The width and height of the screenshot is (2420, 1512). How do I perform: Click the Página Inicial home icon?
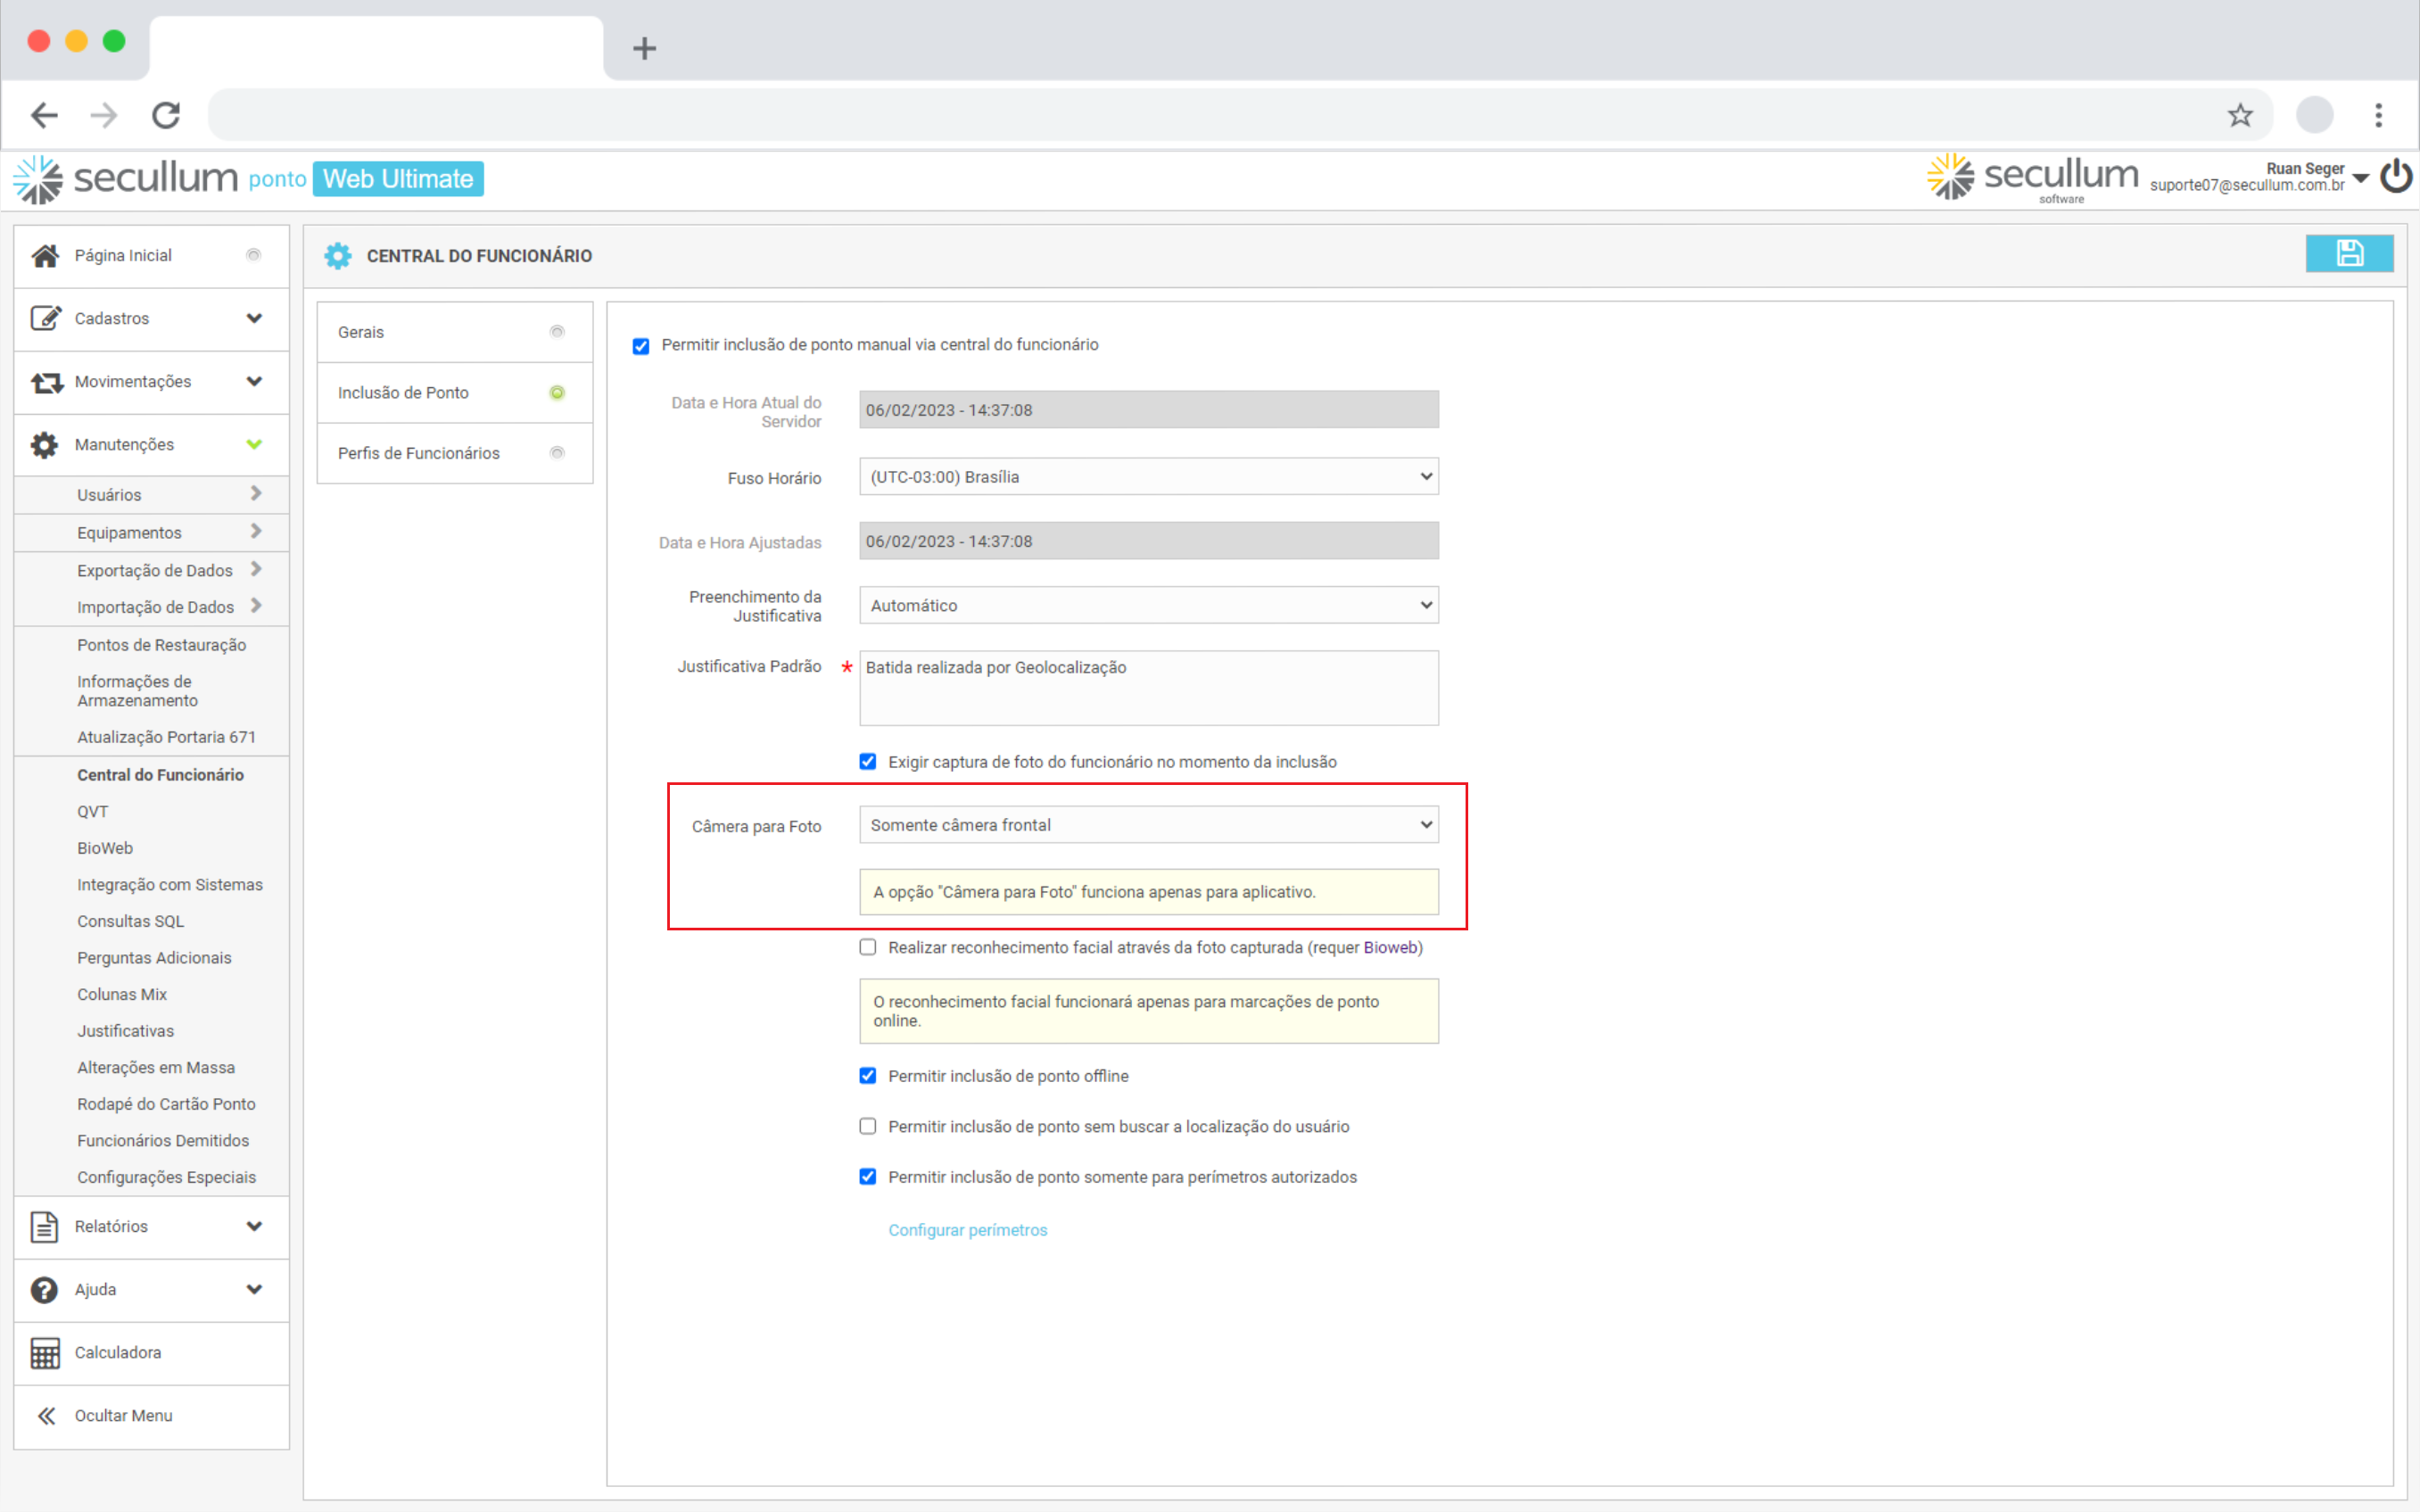point(45,255)
